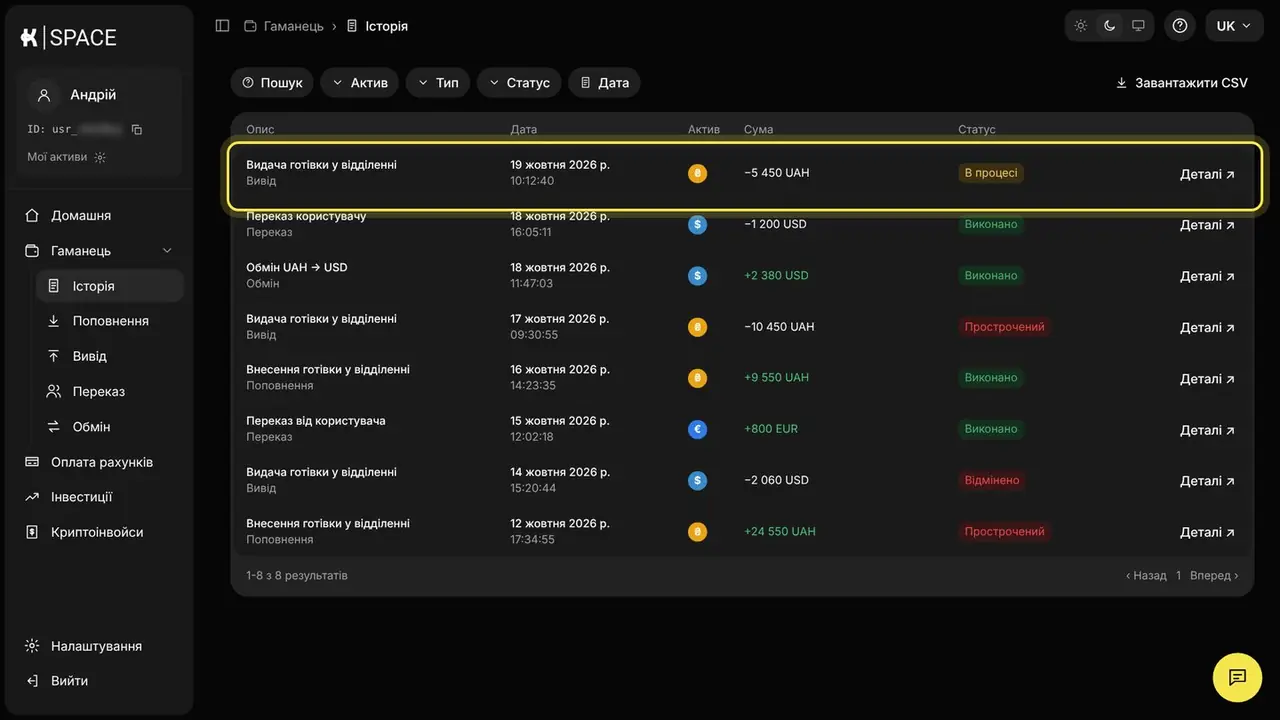Open Поповнення in sidebar
Image resolution: width=1280 pixels, height=720 pixels.
click(110, 321)
